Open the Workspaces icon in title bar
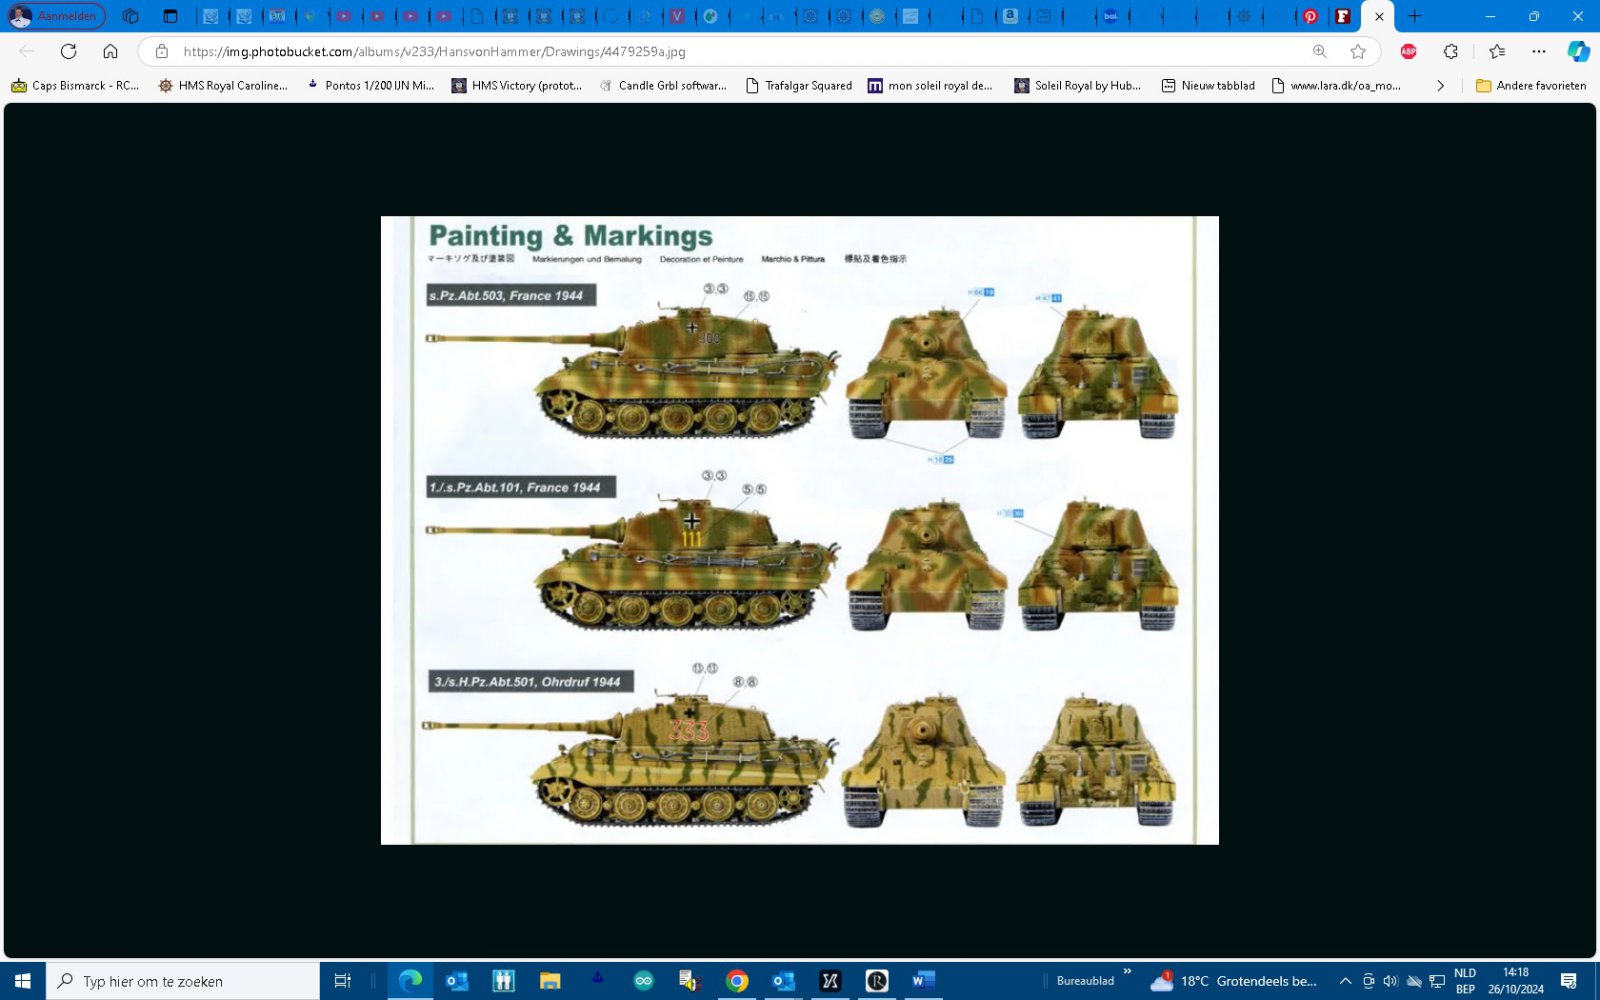Screen dimensions: 1600x1000 point(130,16)
